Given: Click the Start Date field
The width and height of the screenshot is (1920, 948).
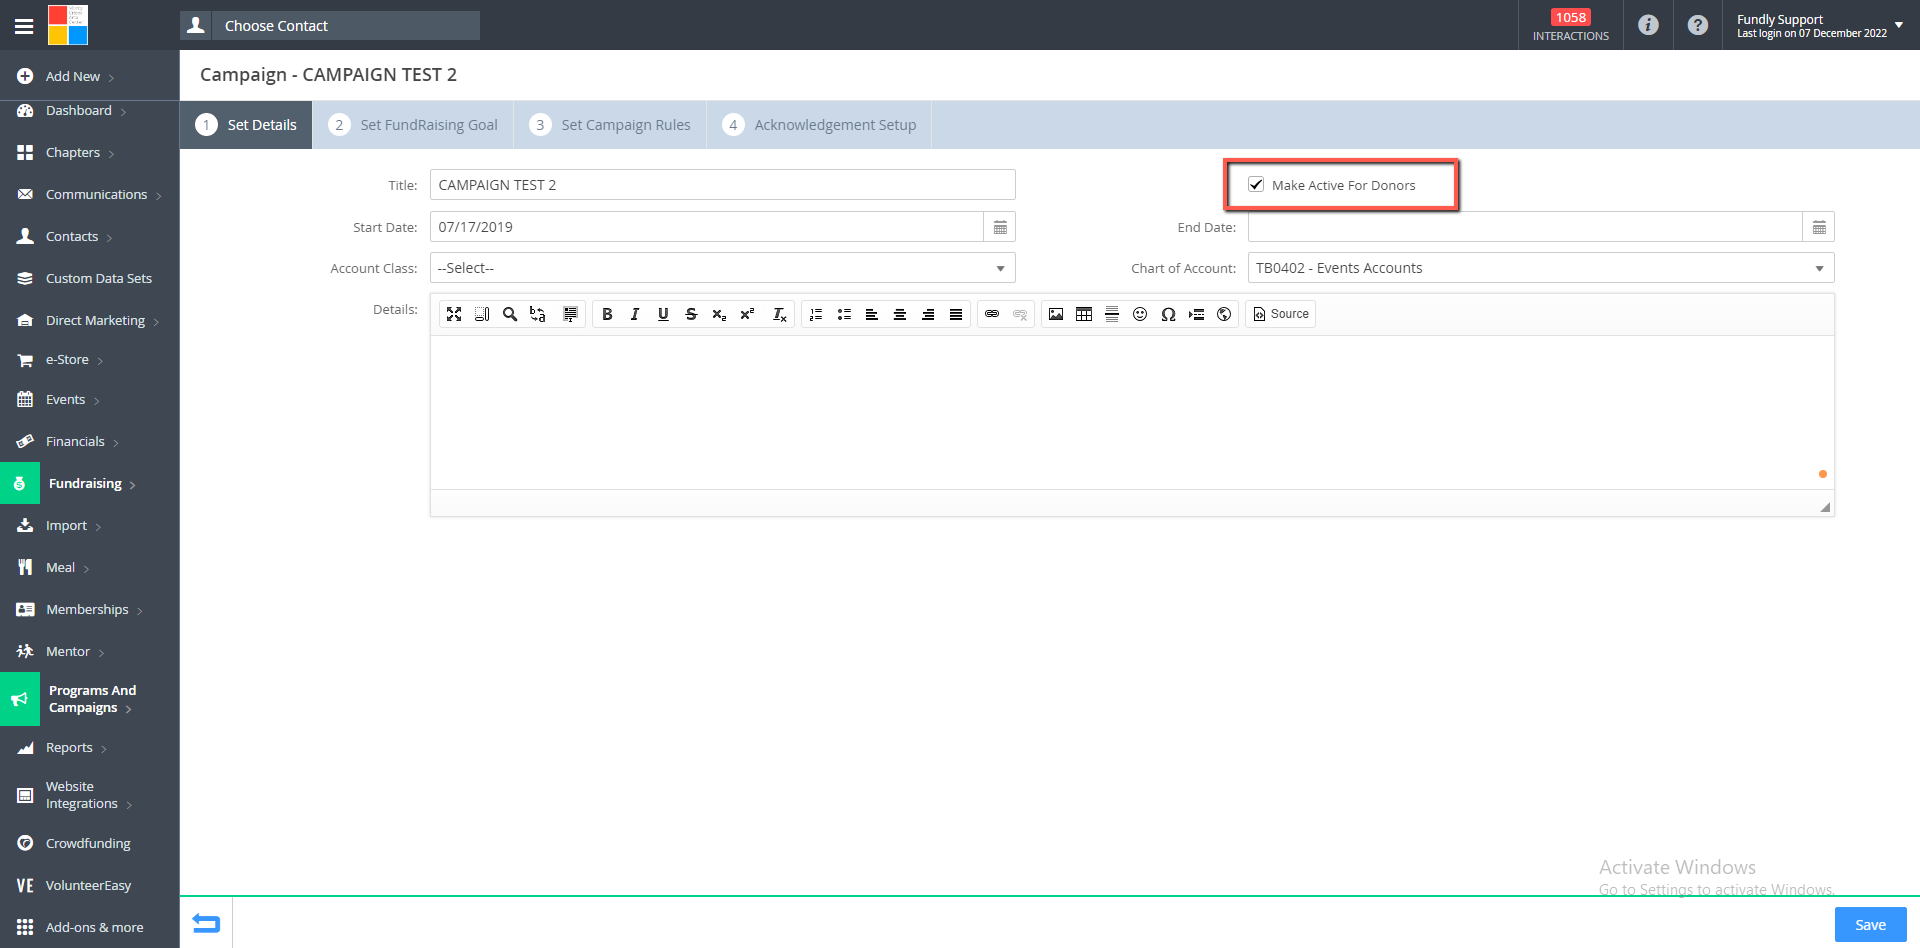Looking at the screenshot, I should (x=707, y=227).
